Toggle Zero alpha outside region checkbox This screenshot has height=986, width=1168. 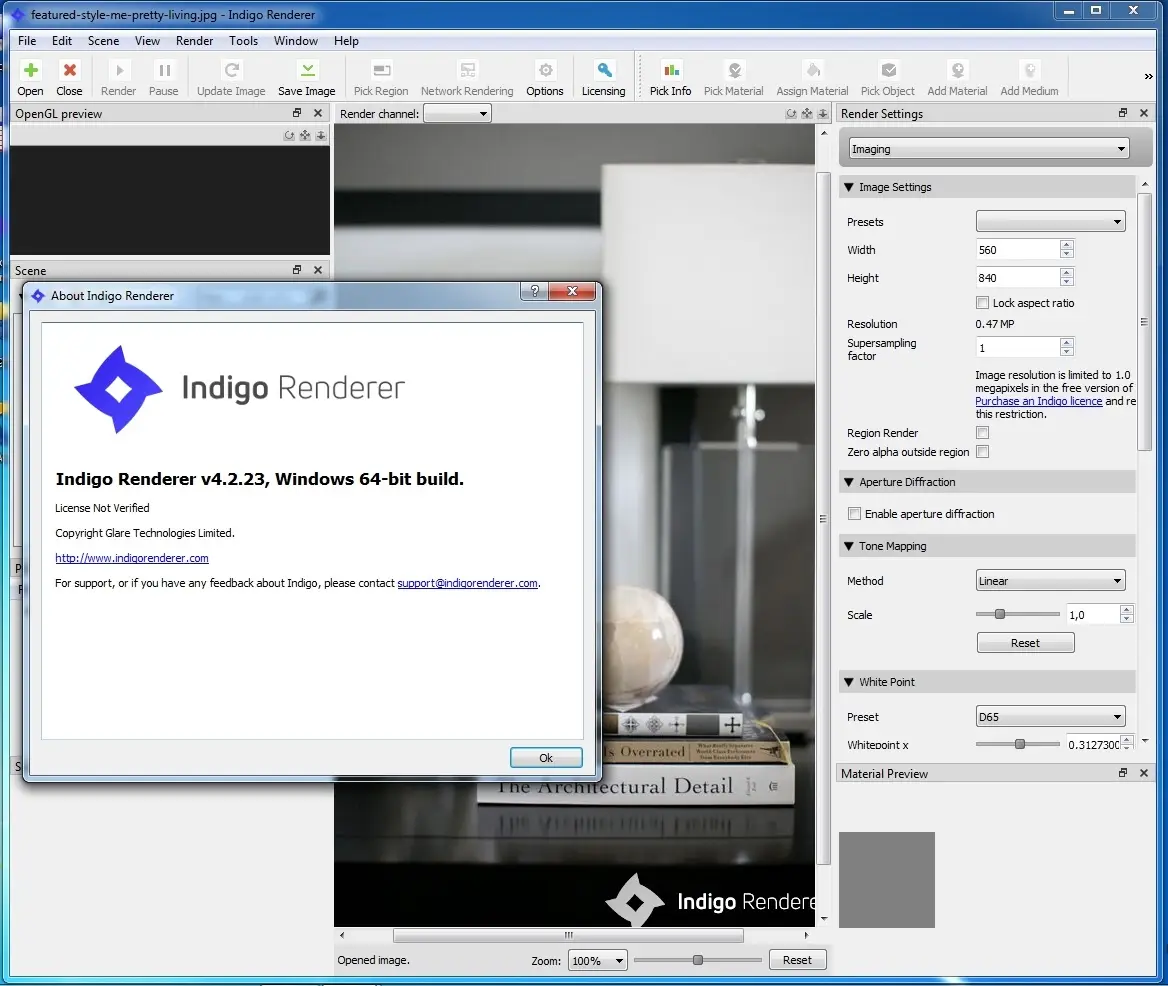983,451
